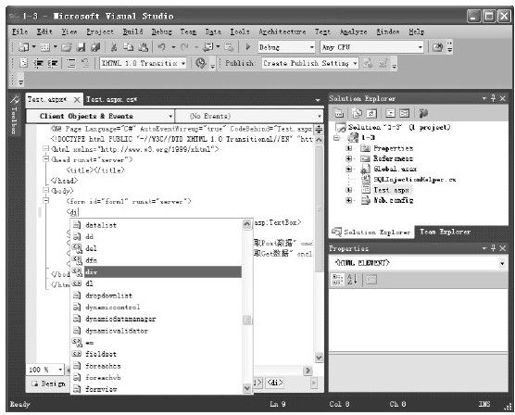Collapse the 1-3 project node
The image size is (515, 415).
[x=337, y=138]
